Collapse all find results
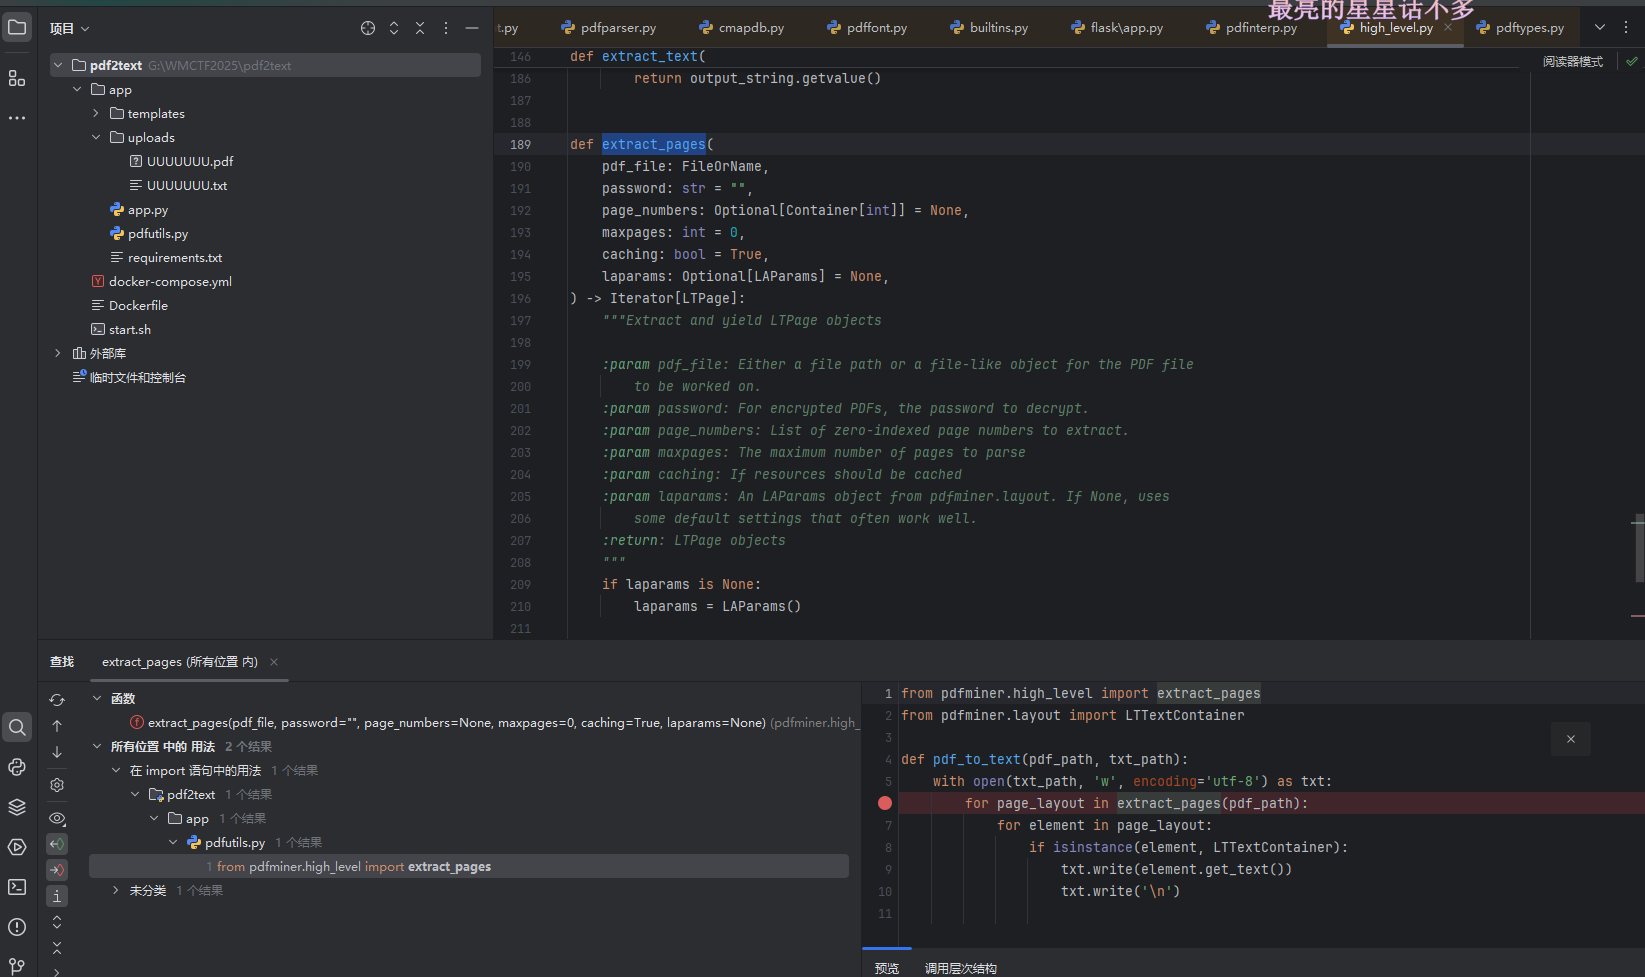The height and width of the screenshot is (977, 1645). 57,947
